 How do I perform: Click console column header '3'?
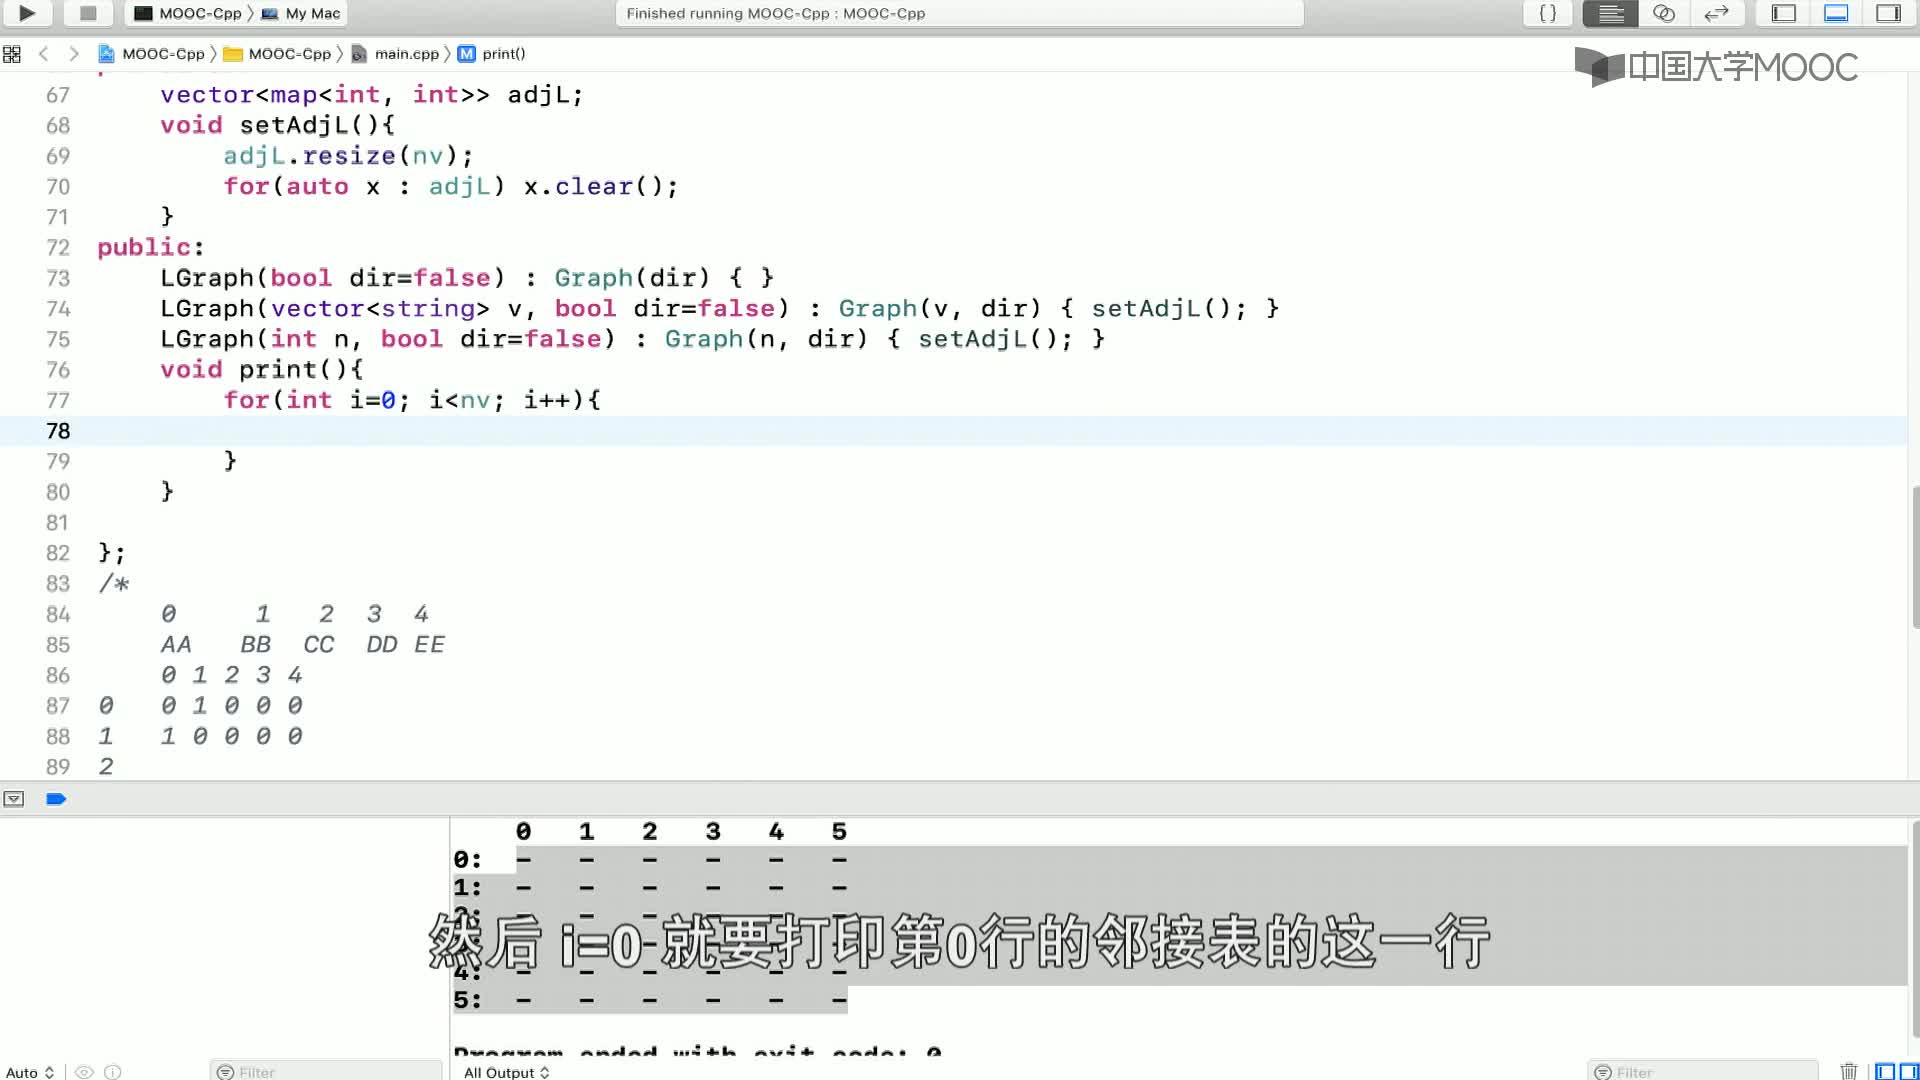coord(713,832)
